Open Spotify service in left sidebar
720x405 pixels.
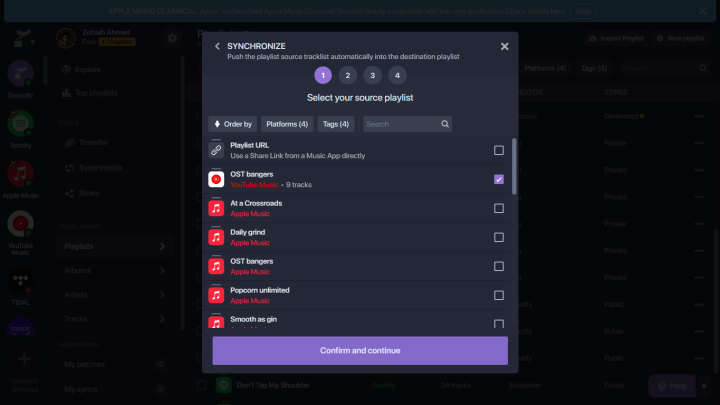coord(20,129)
